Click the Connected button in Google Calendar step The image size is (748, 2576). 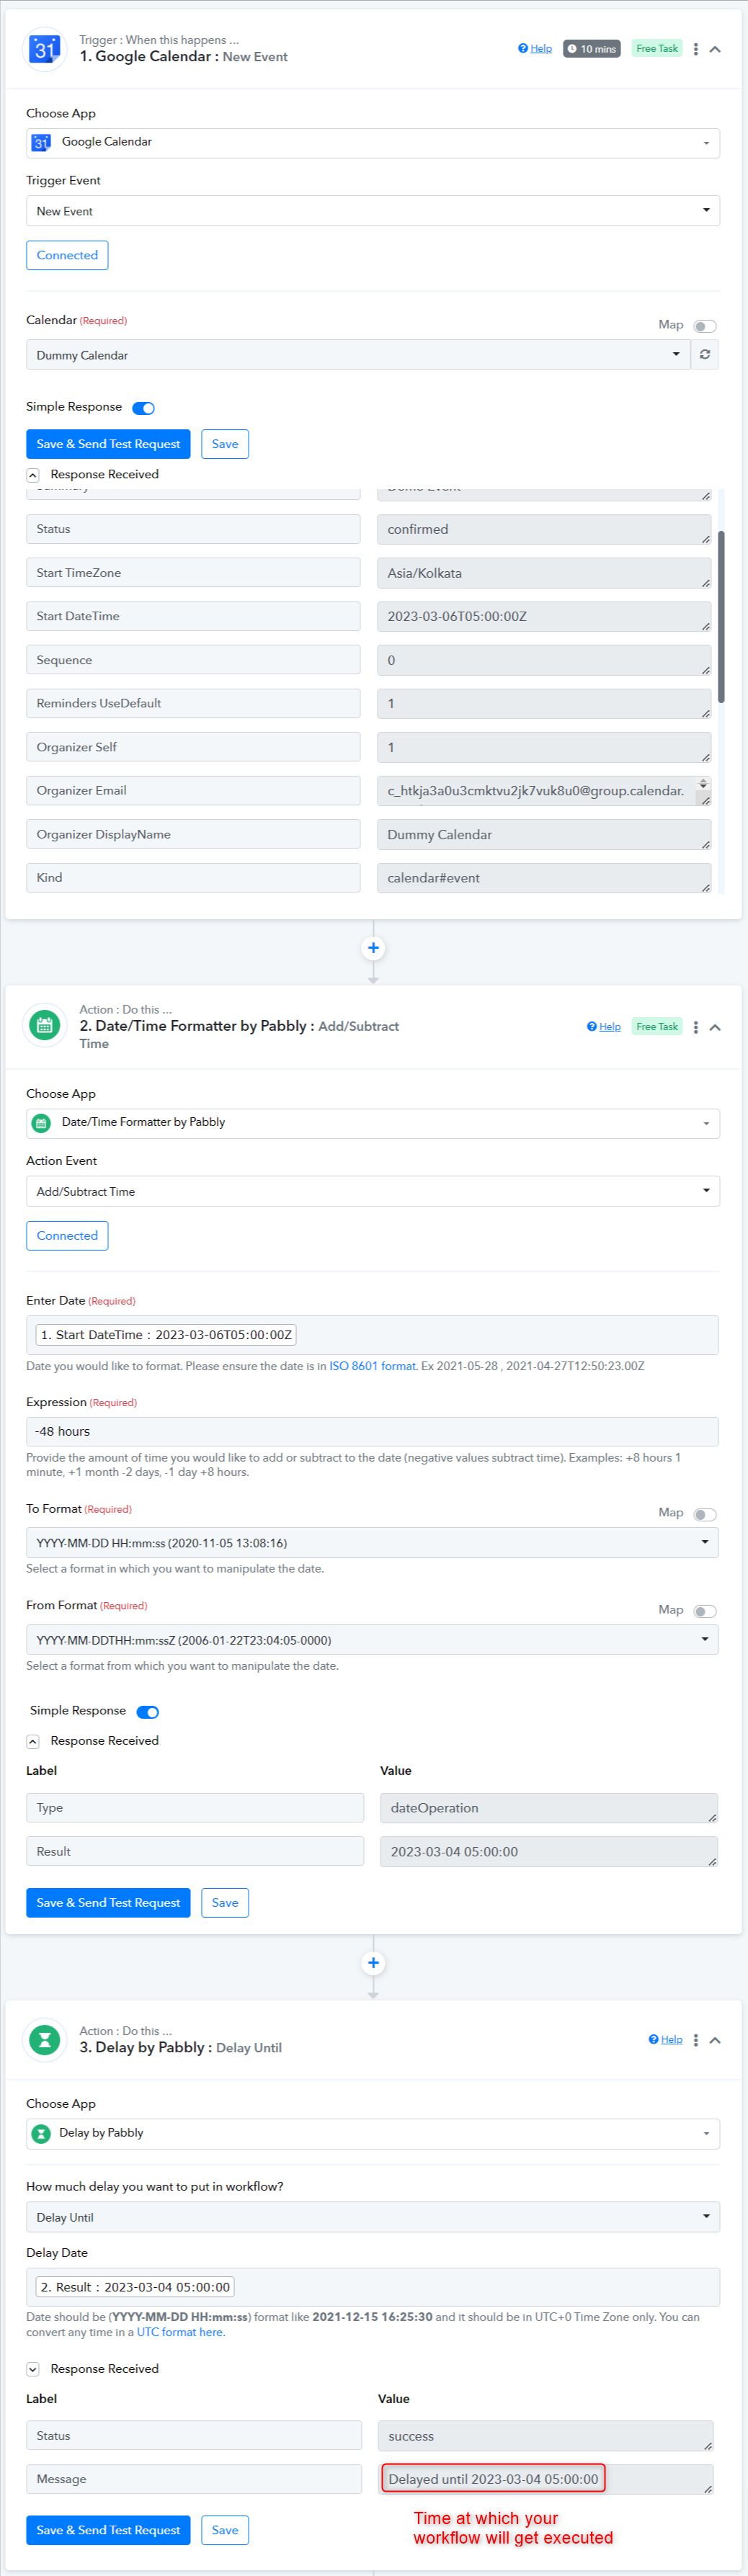pyautogui.click(x=67, y=255)
